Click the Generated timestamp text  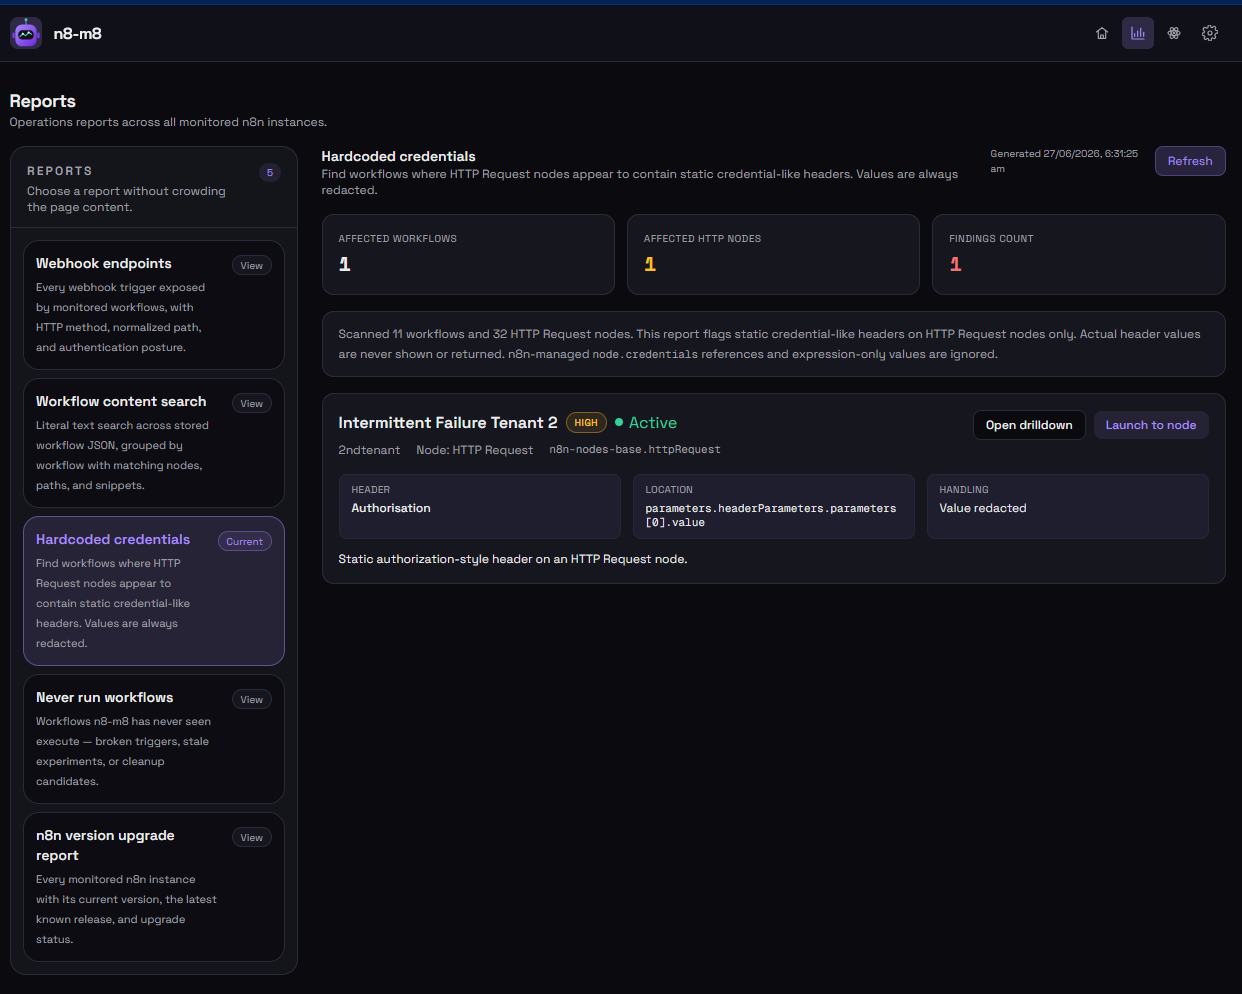1064,161
